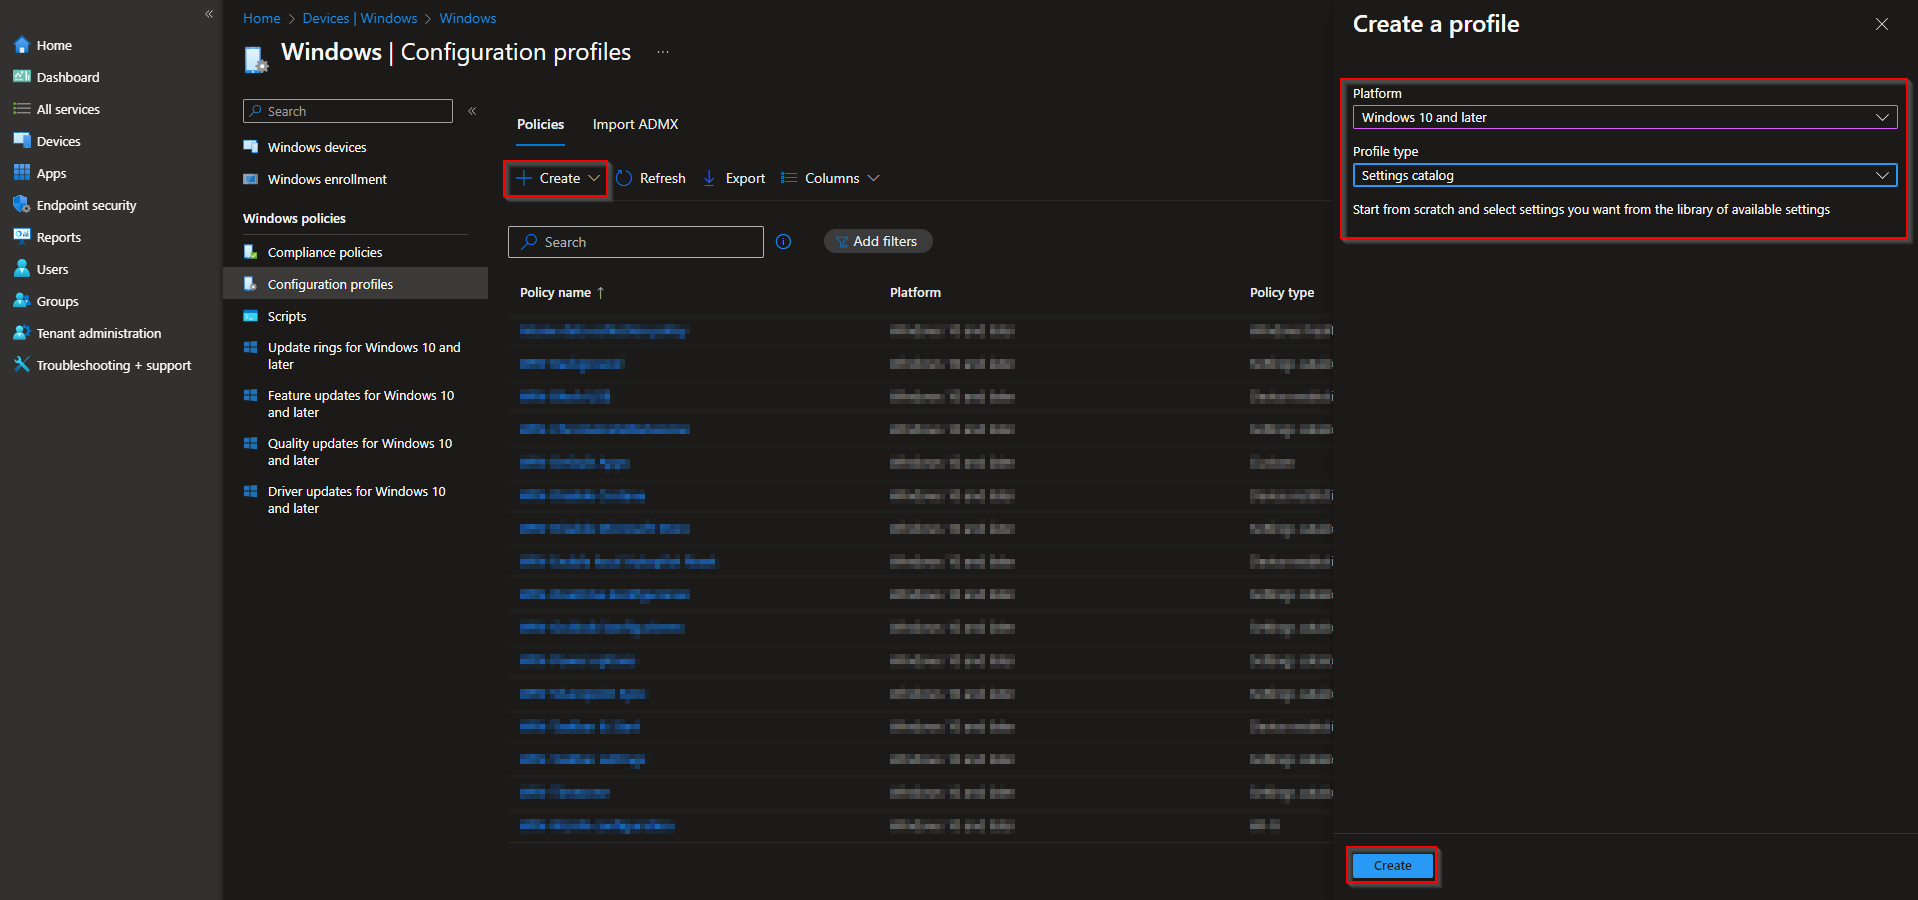The height and width of the screenshot is (900, 1918).
Task: Open the Reports section
Action: [x=57, y=236]
